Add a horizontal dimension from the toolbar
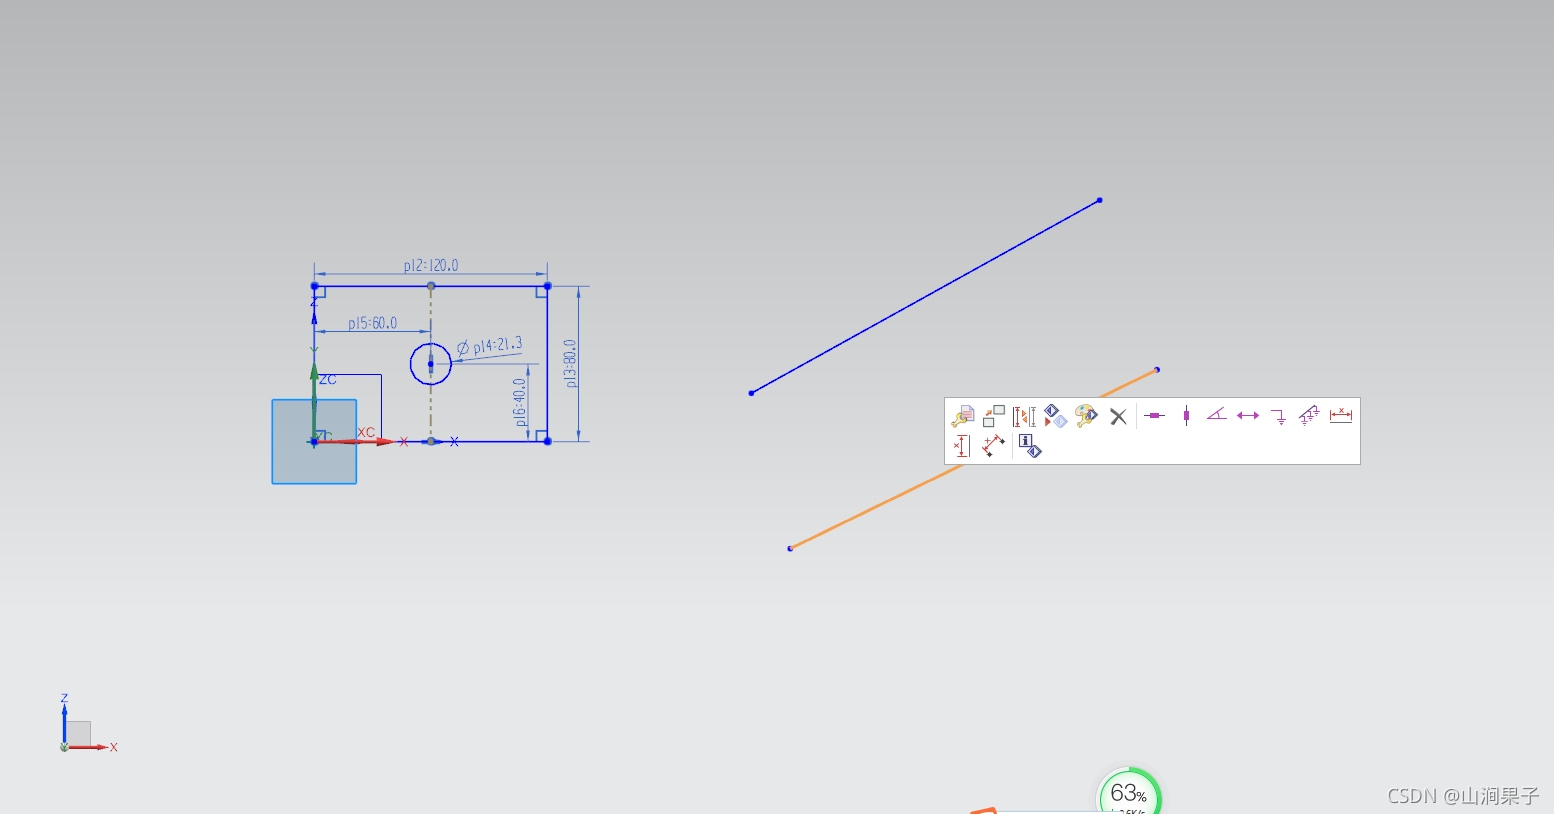The height and width of the screenshot is (814, 1554). [1341, 415]
